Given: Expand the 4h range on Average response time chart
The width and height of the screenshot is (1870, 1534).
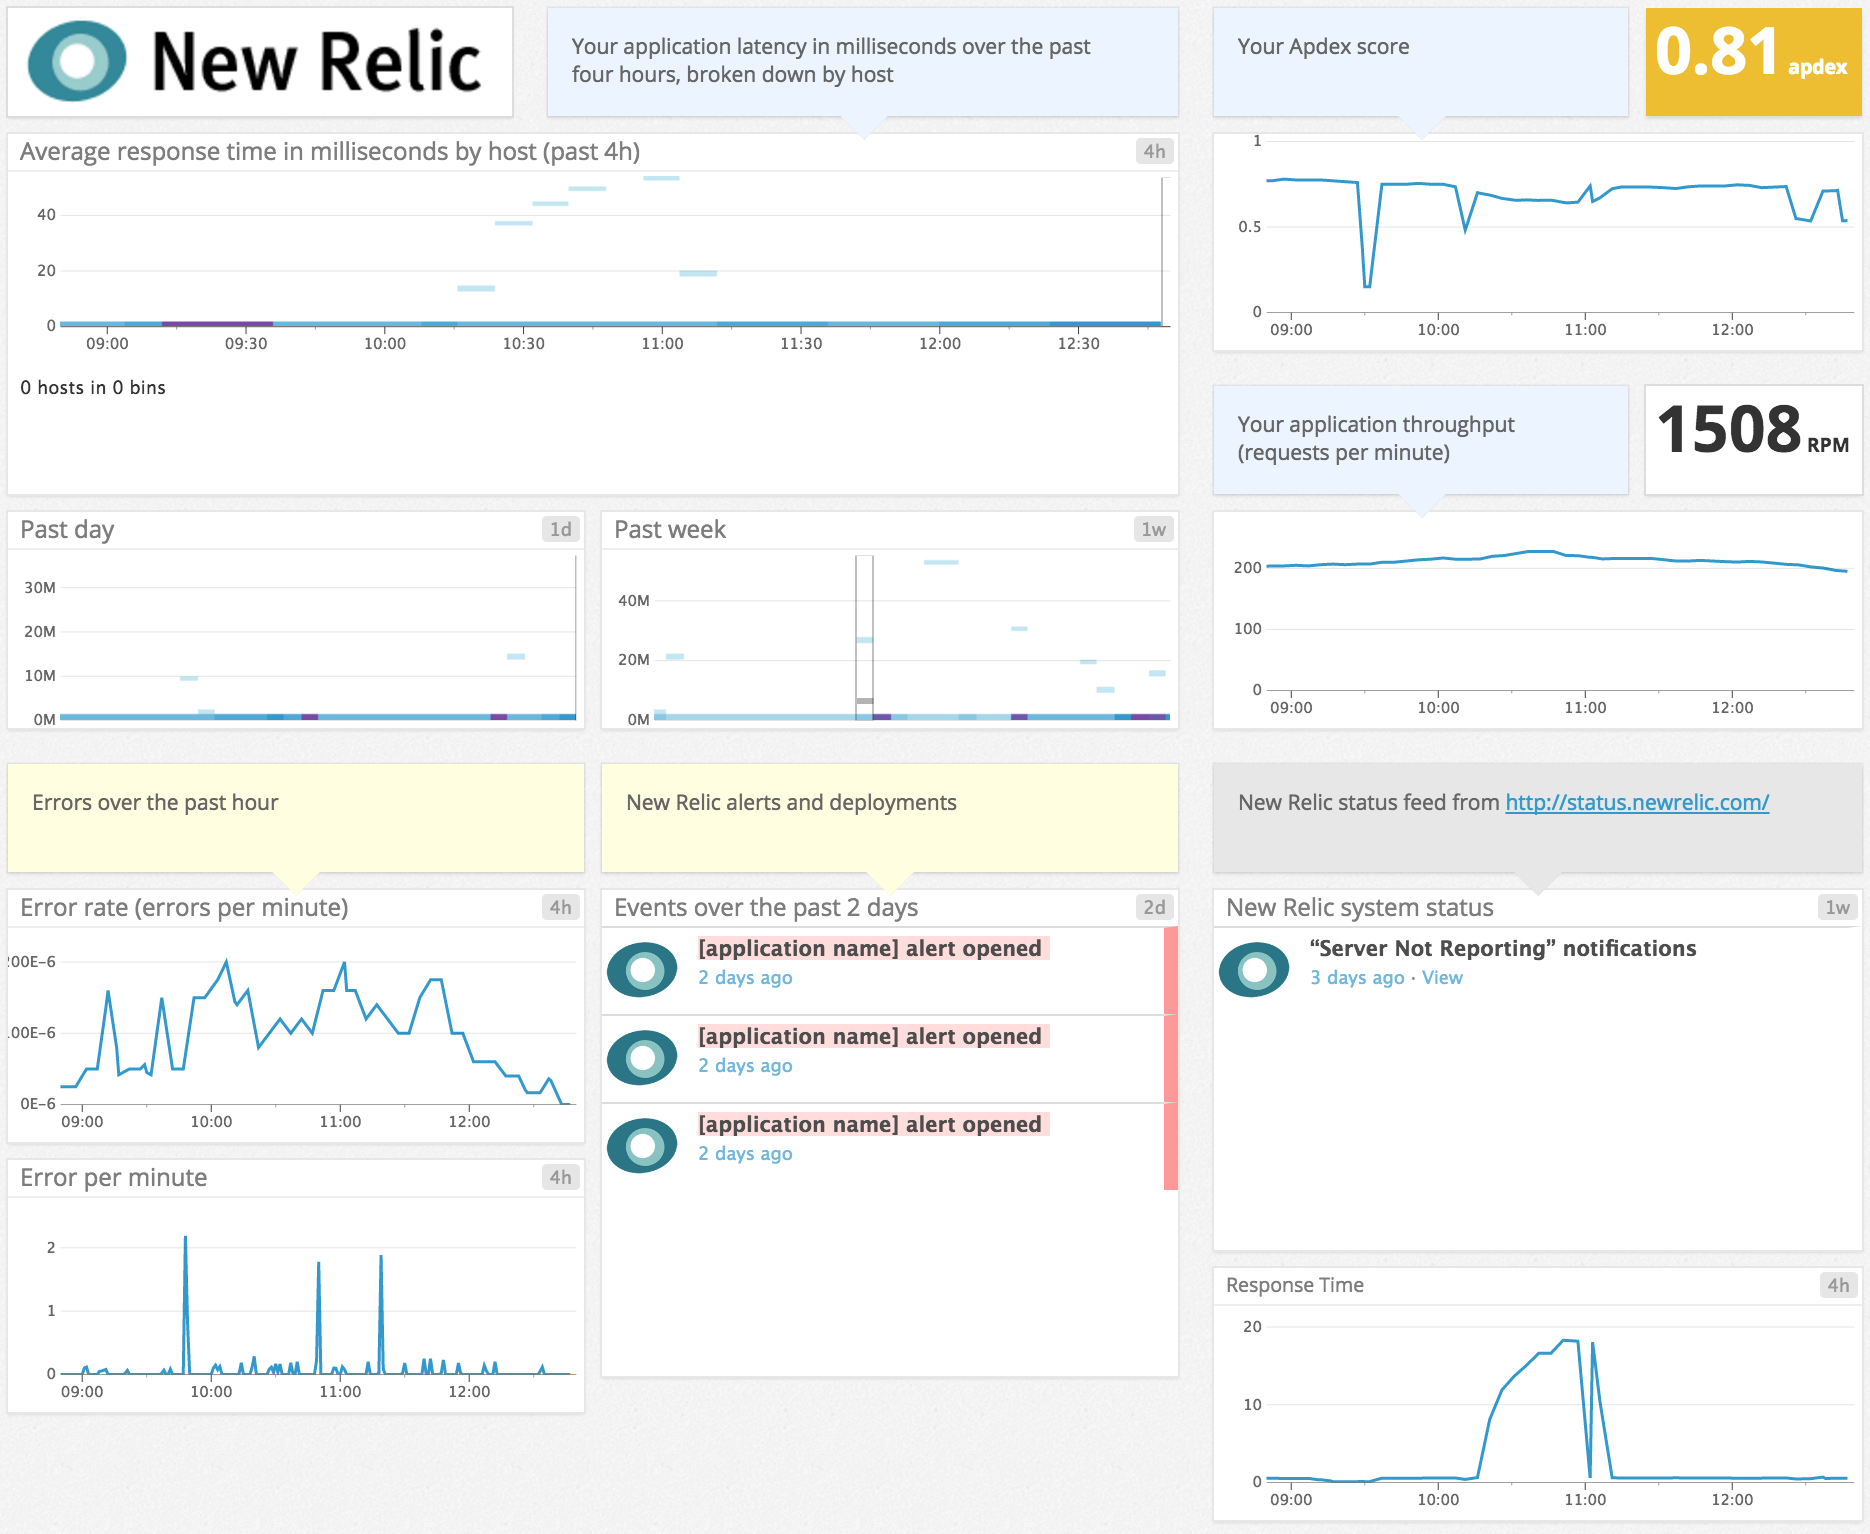Looking at the screenshot, I should click(1154, 152).
